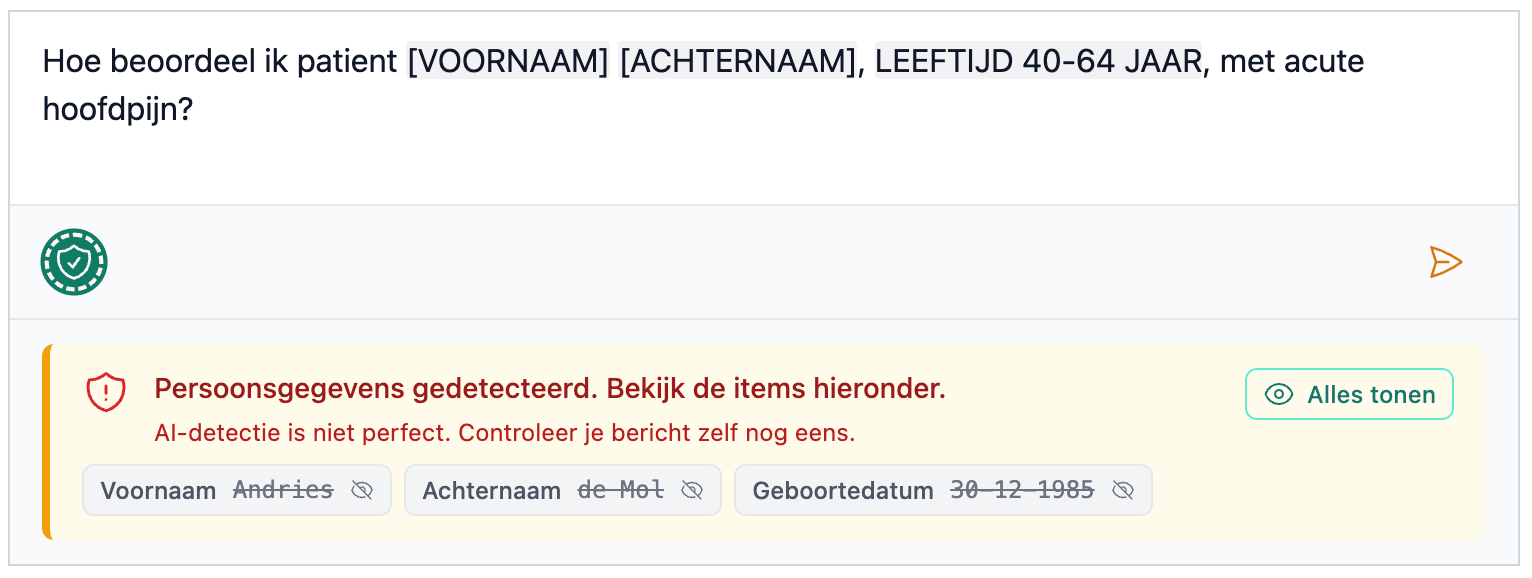1532x578 pixels.
Task: Click the Voornaam chip
Action: click(237, 490)
